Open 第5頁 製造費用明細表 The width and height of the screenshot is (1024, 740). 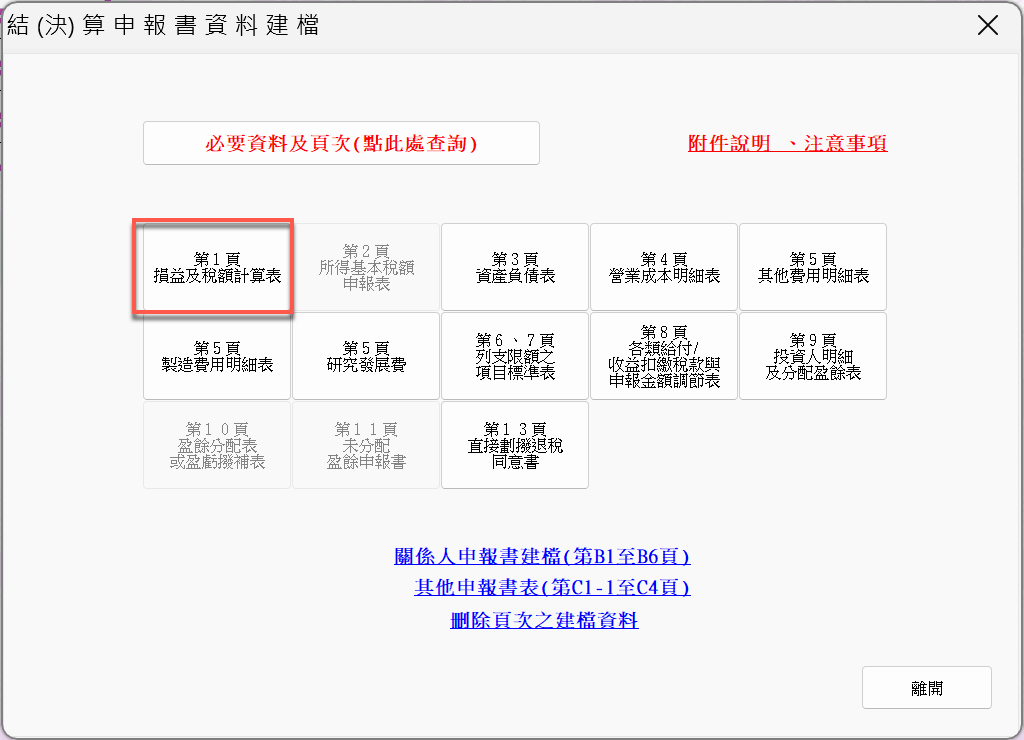click(217, 356)
